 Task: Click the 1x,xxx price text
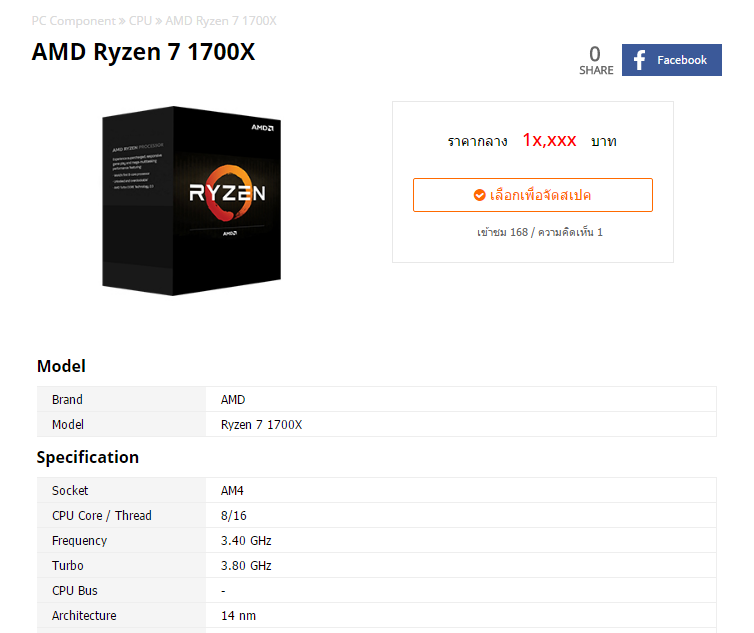click(x=549, y=140)
